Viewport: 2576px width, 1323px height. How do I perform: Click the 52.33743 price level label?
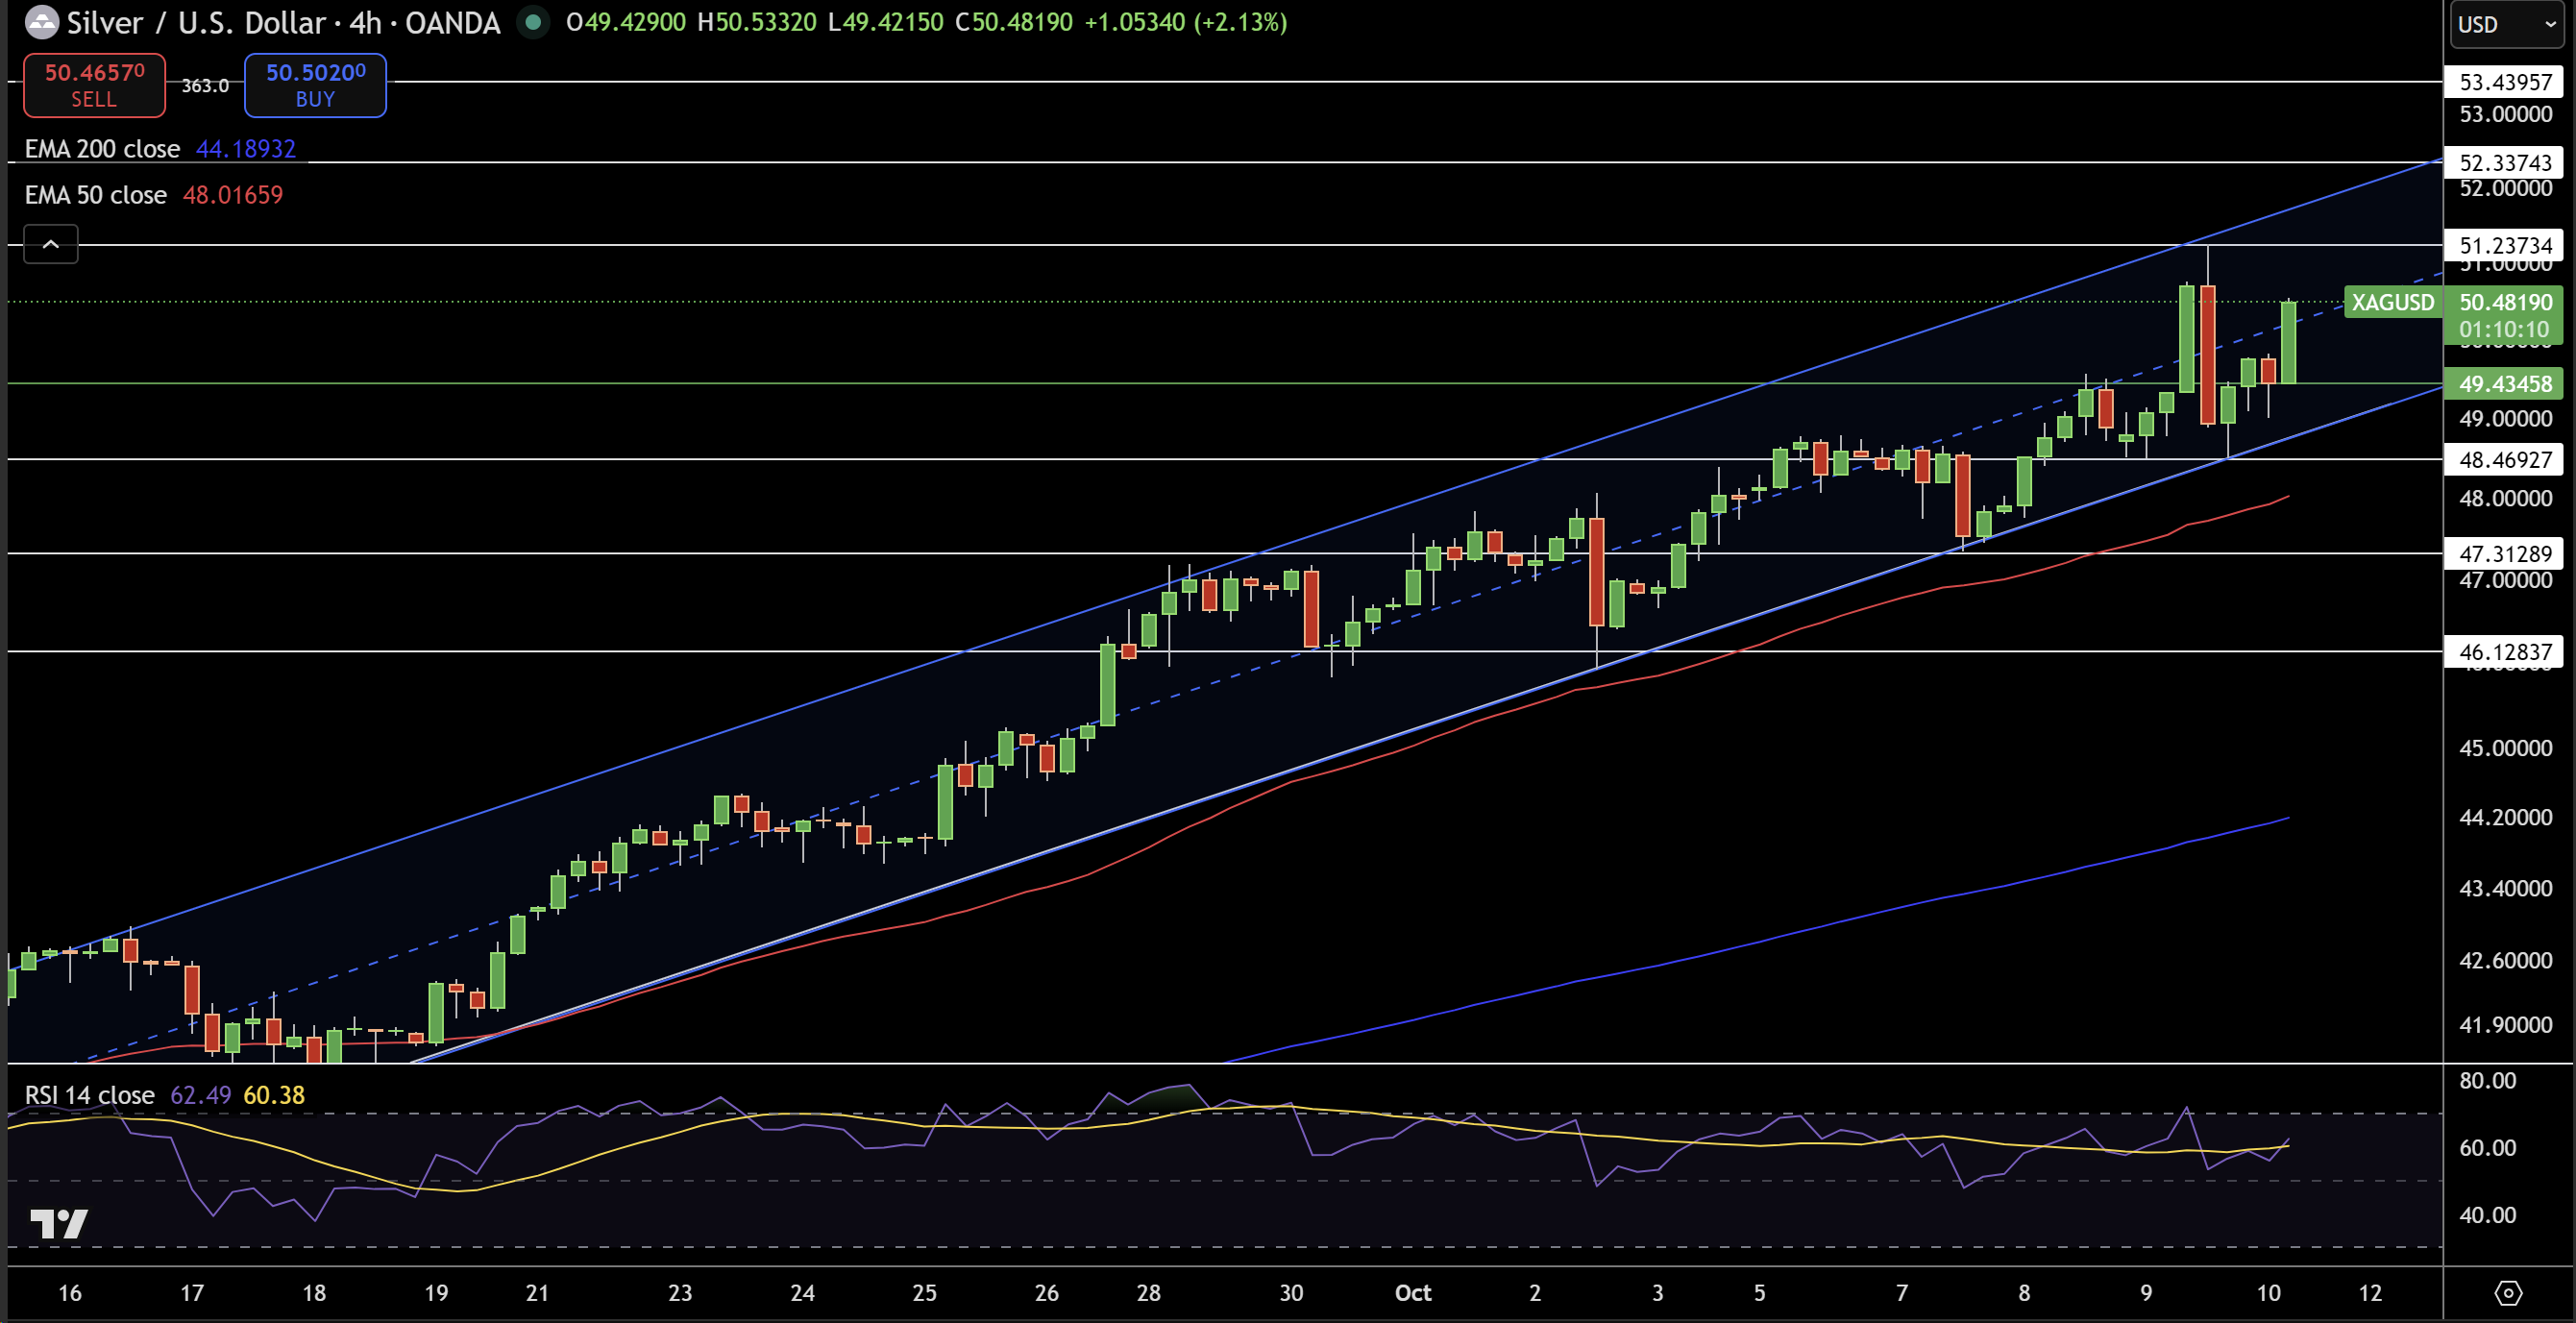pyautogui.click(x=2504, y=162)
